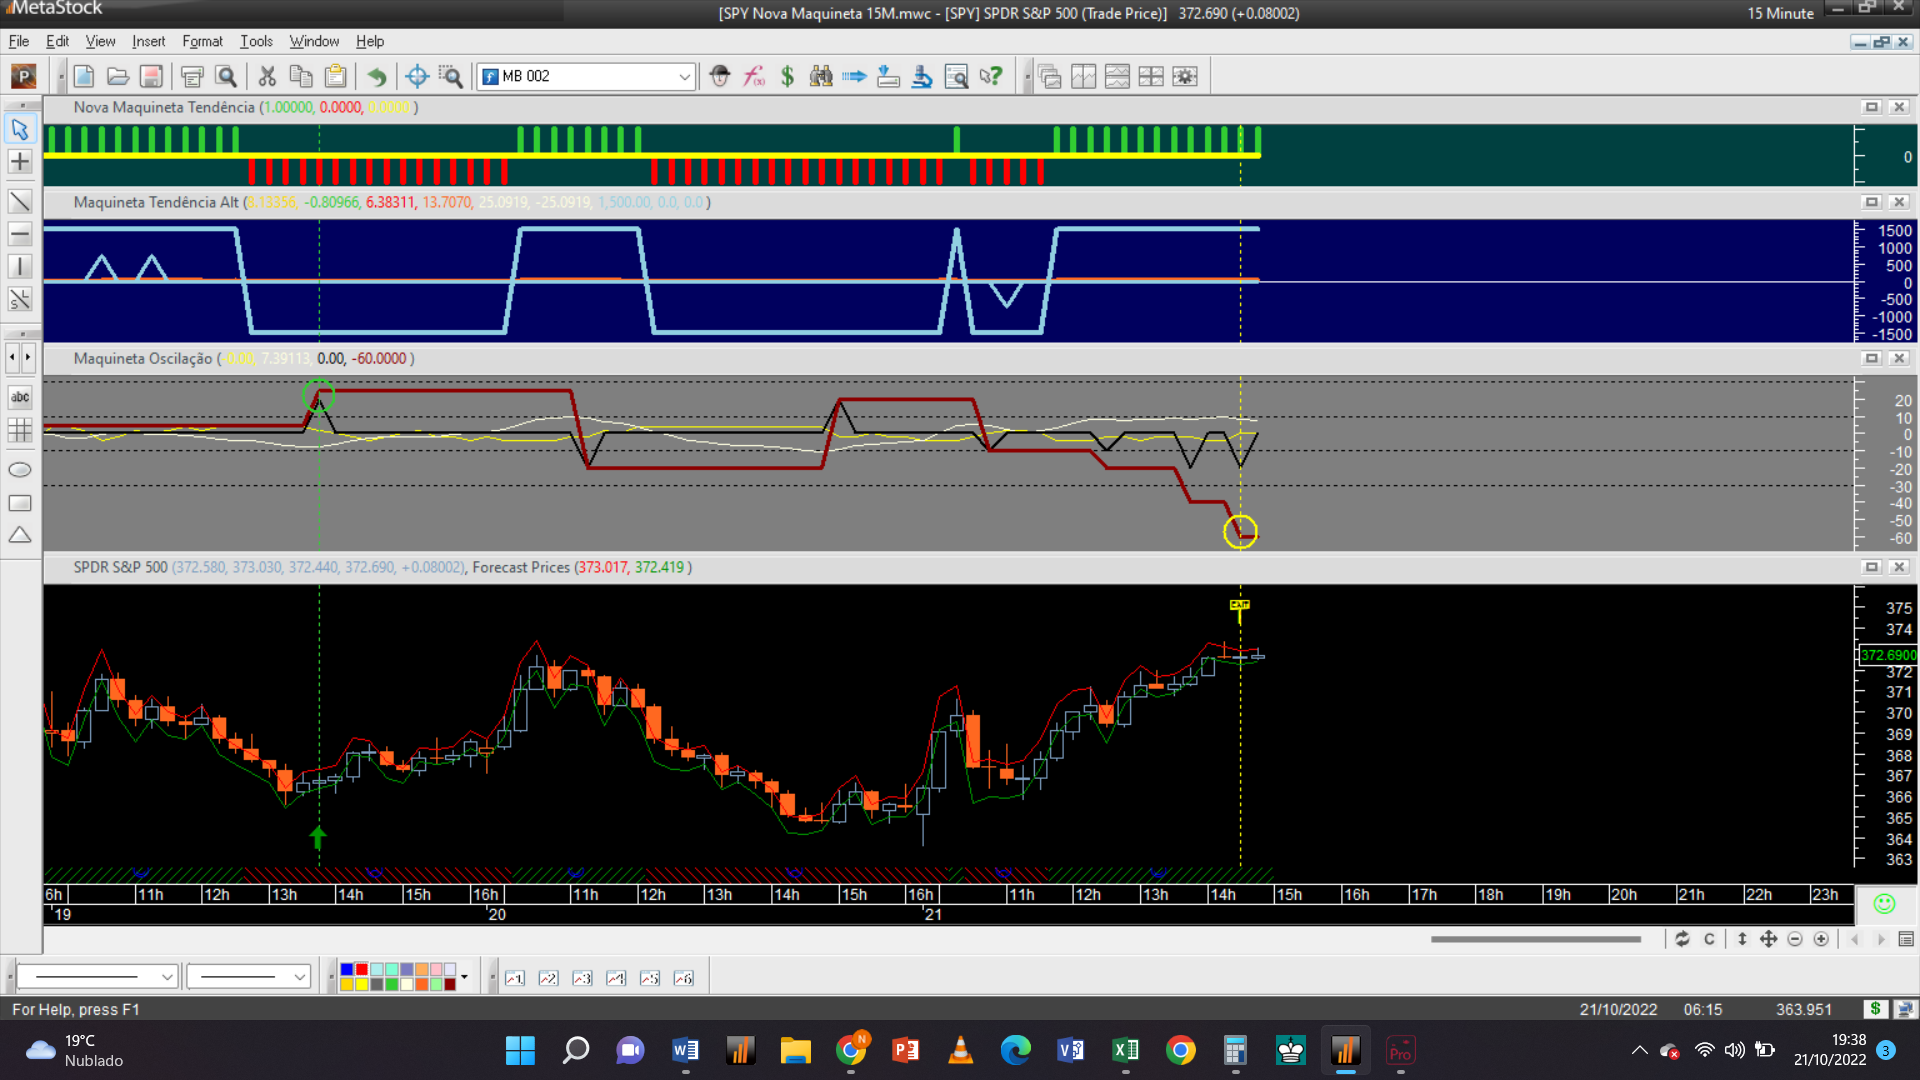Select the trendline drawing tool
1920x1080 pixels.
pos(20,201)
